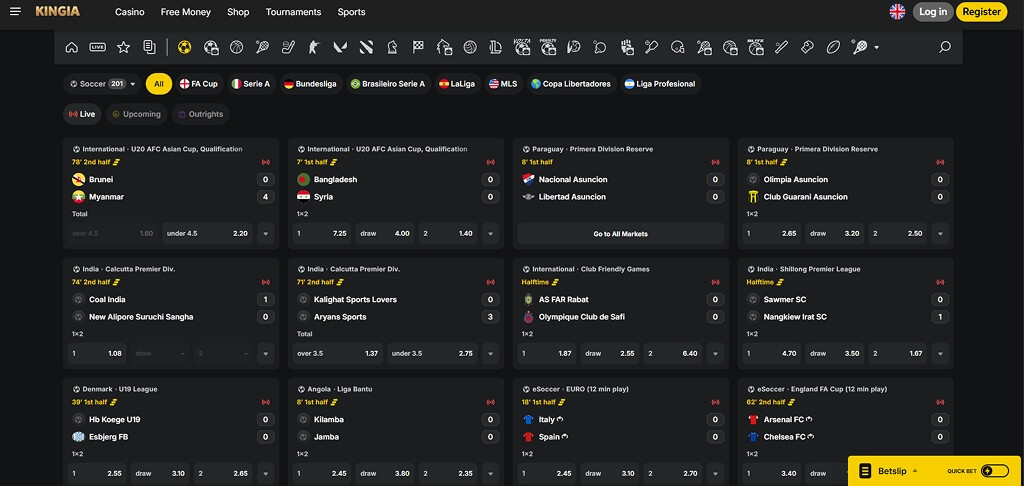Select the rugby ball sport icon
1024x486 pixels.
(833, 47)
